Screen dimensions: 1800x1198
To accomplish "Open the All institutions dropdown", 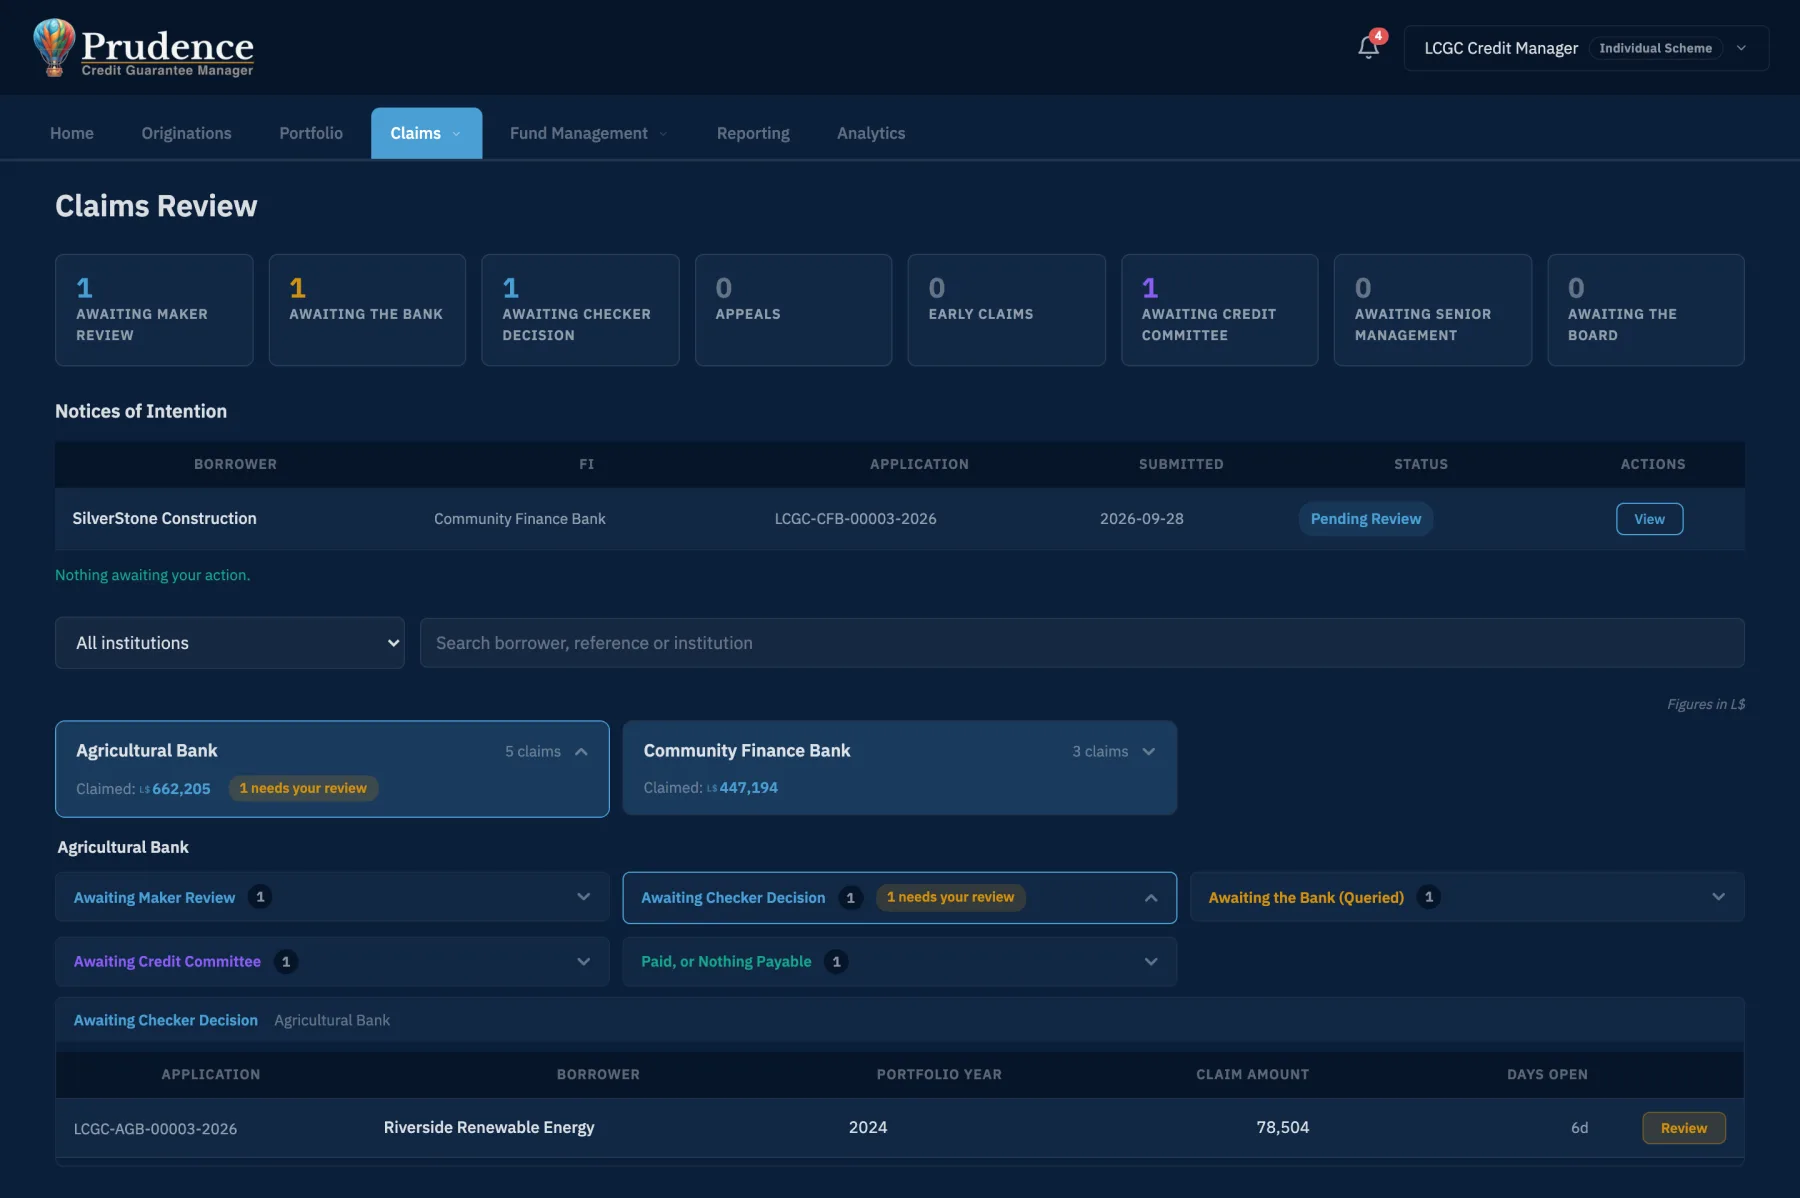I will [x=230, y=643].
